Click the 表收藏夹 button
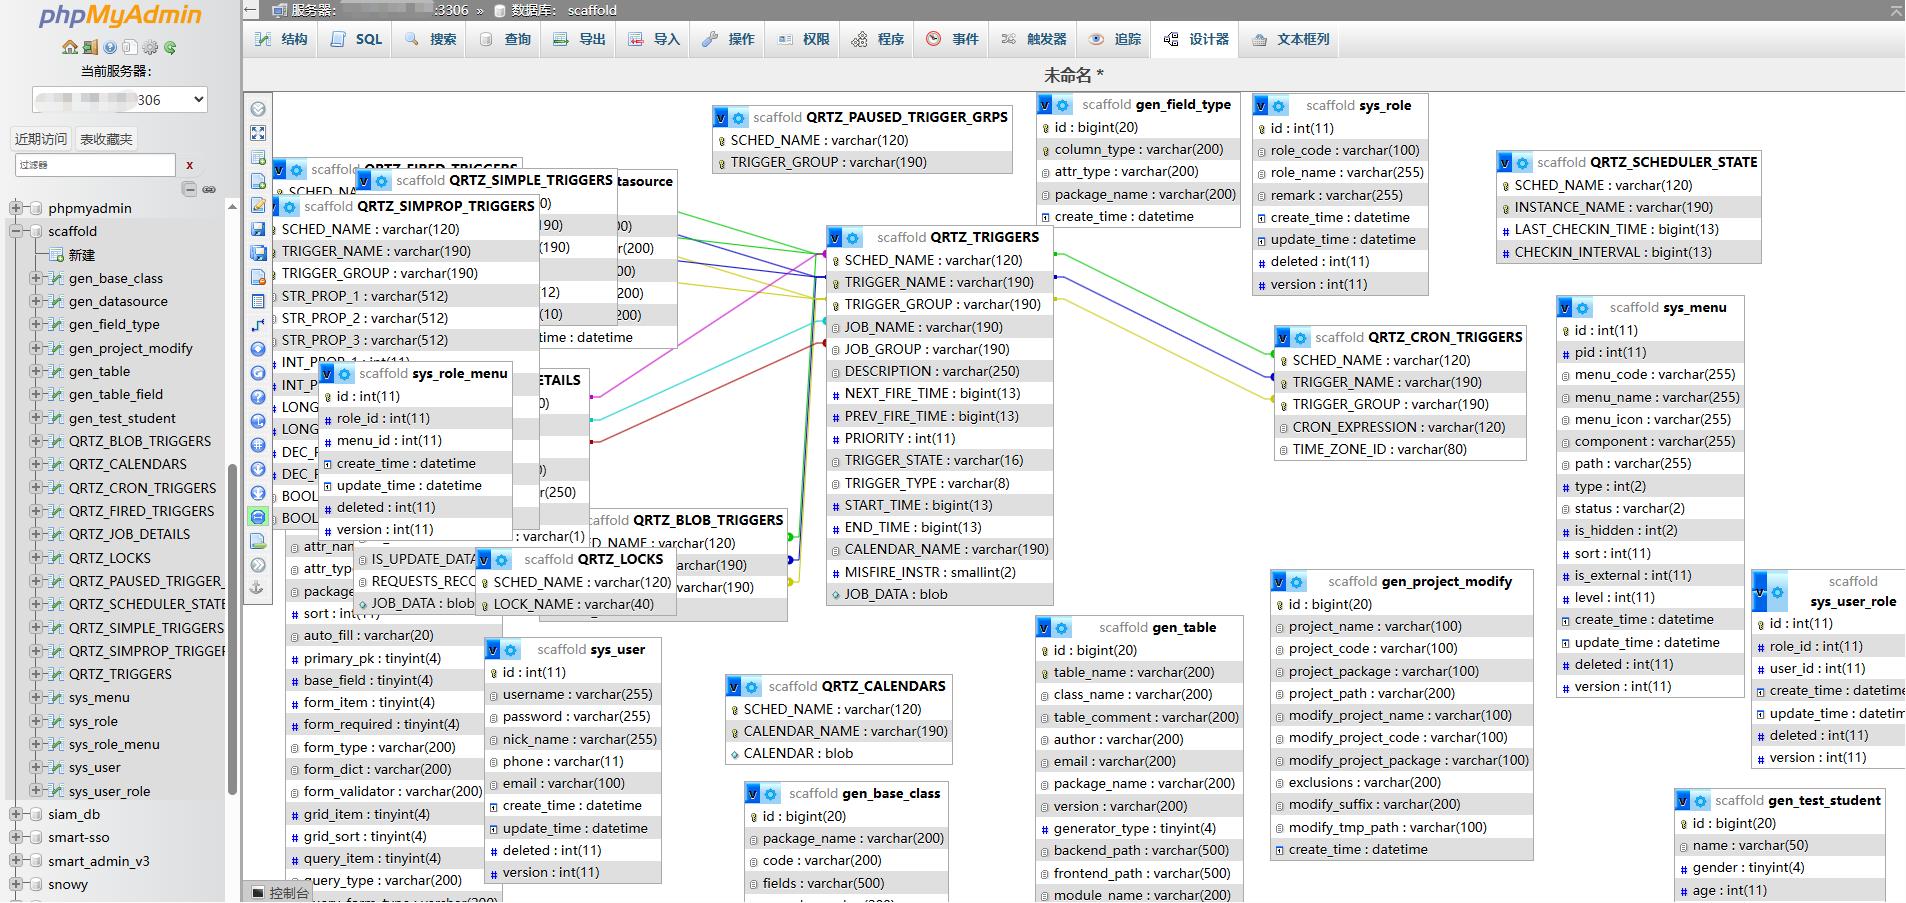Viewport: 1906px width, 903px height. [x=106, y=139]
